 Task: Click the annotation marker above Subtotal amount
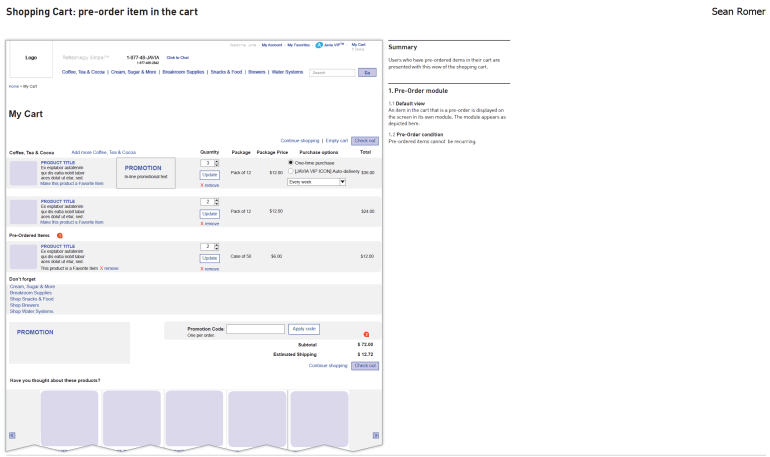[x=366, y=334]
